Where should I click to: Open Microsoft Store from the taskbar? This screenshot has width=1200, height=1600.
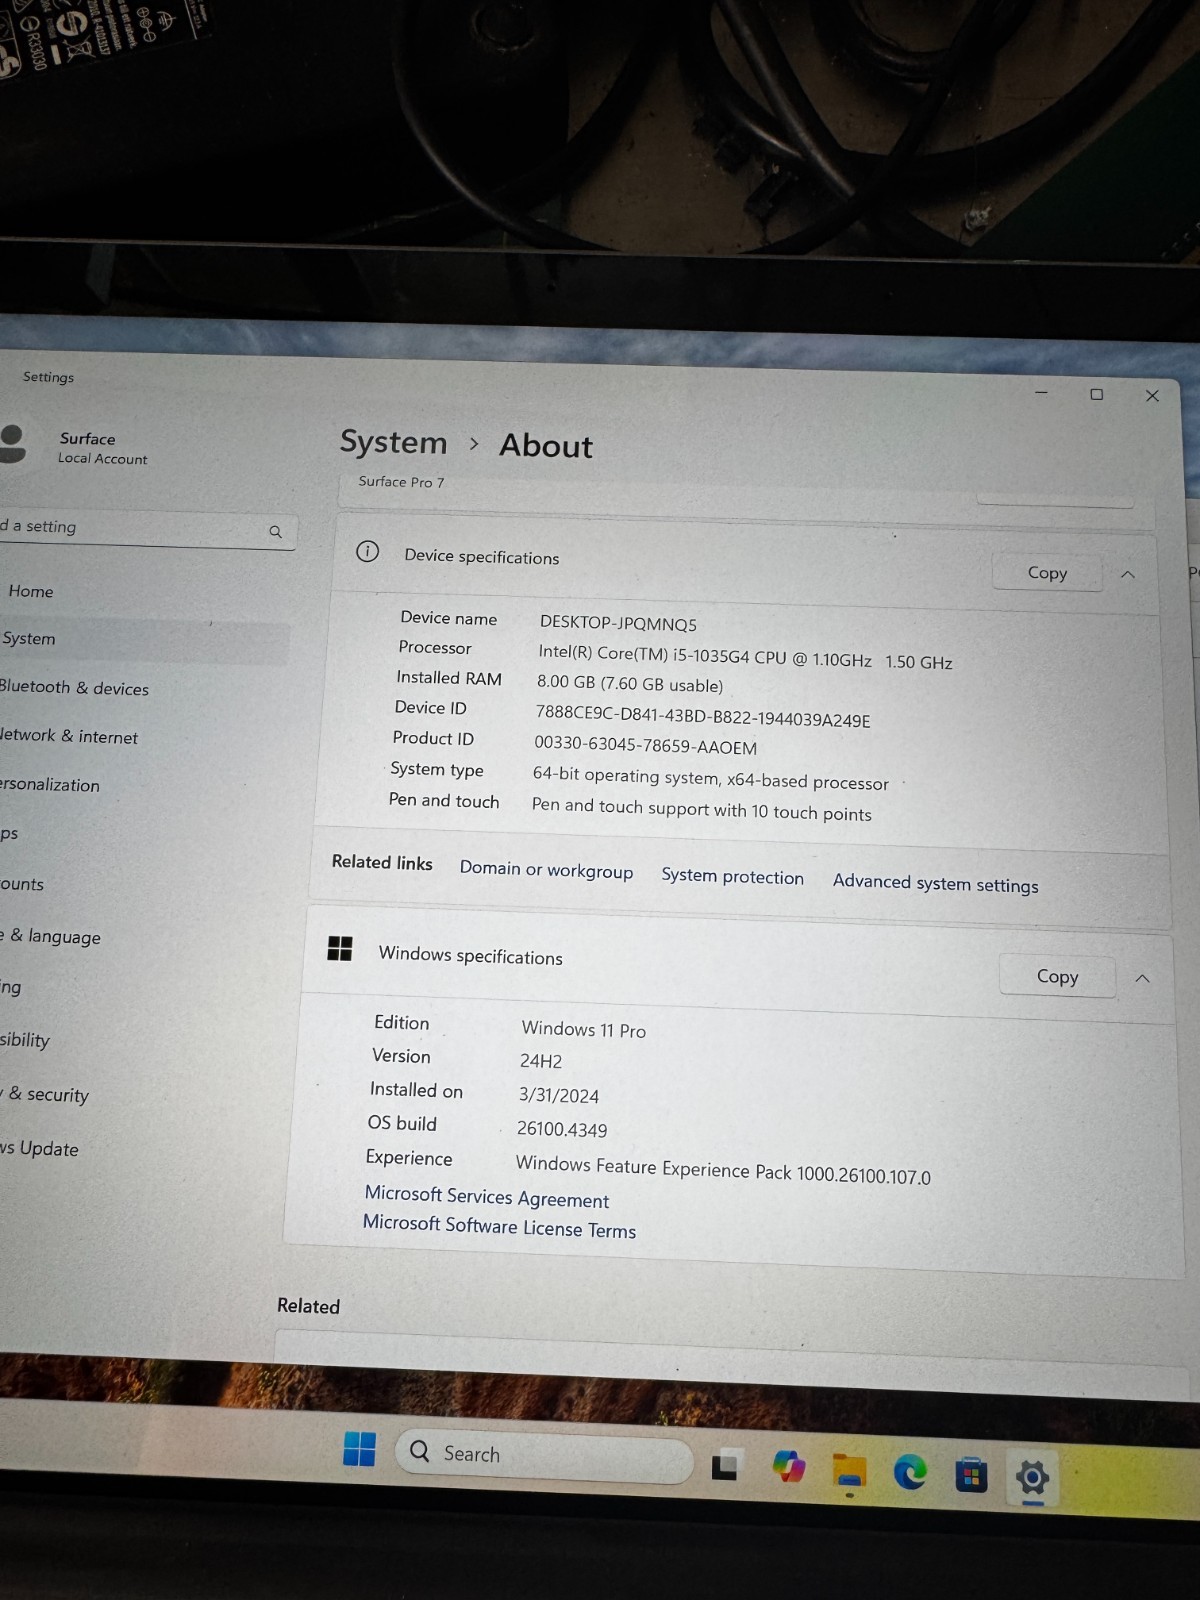pyautogui.click(x=970, y=1476)
